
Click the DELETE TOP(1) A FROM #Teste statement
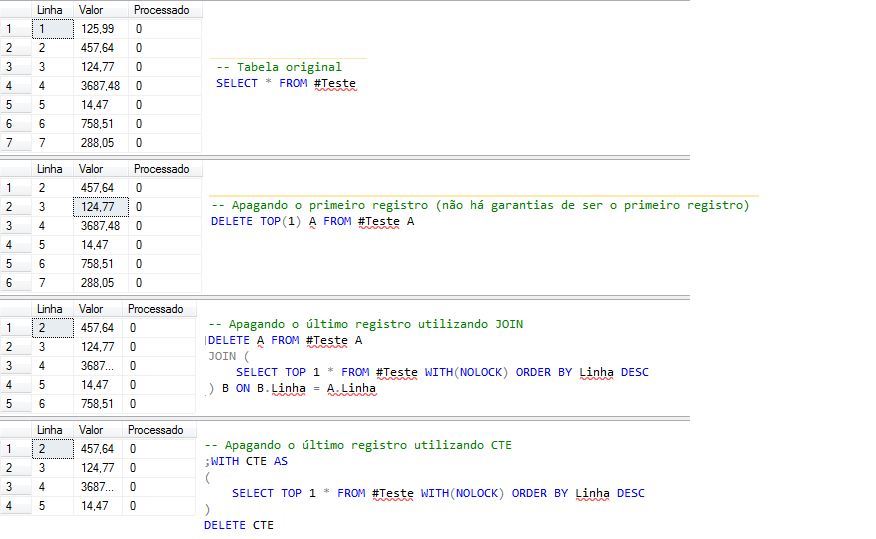tap(312, 221)
